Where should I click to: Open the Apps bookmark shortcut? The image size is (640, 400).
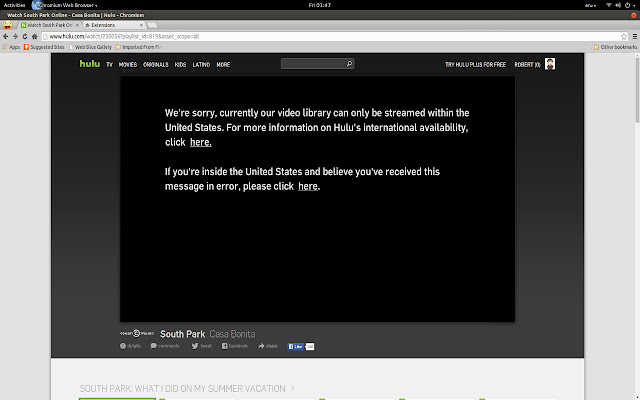tap(11, 47)
